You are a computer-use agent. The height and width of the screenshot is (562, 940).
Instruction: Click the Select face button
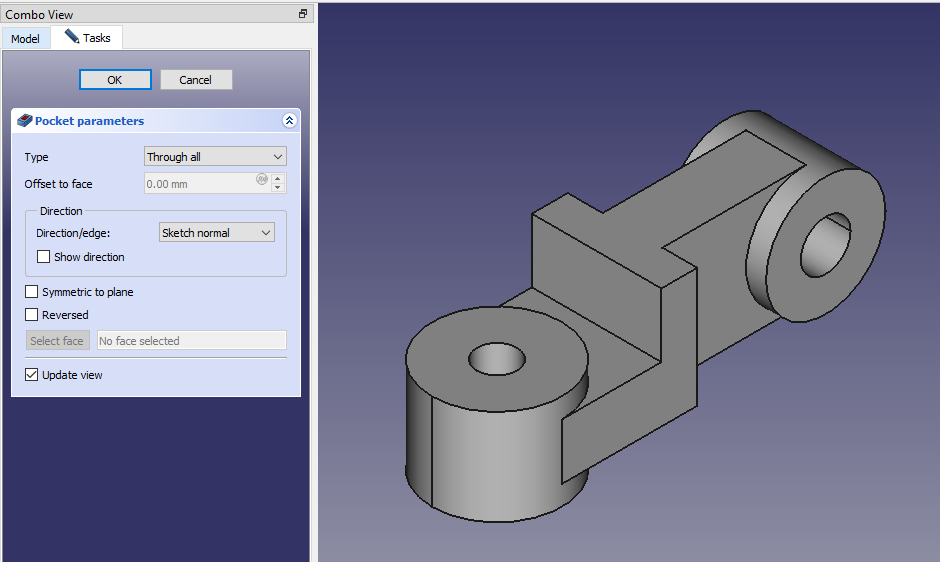(58, 341)
